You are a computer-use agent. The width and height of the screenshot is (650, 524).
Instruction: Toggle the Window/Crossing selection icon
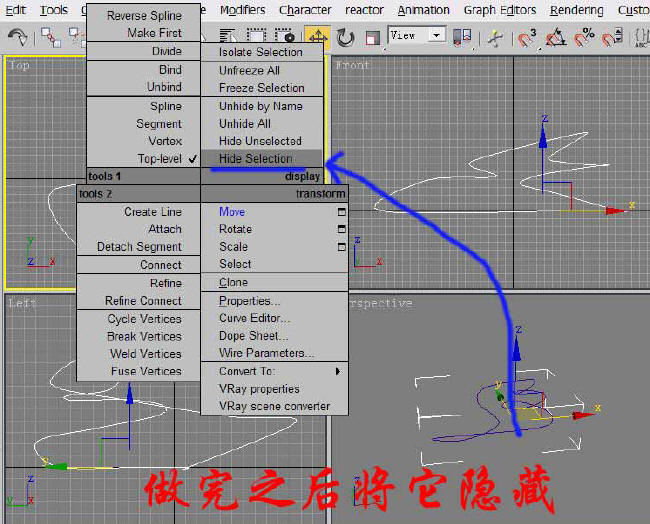pos(285,37)
